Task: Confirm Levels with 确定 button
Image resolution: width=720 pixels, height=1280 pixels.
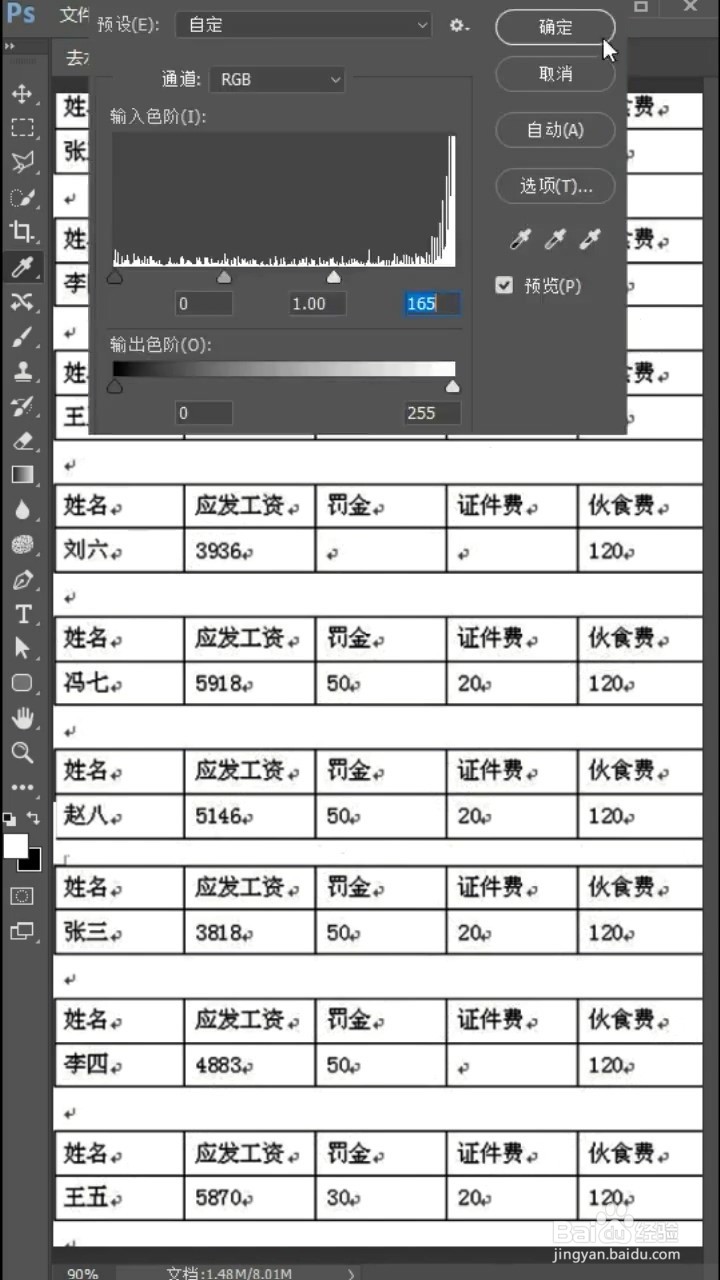Action: (555, 27)
